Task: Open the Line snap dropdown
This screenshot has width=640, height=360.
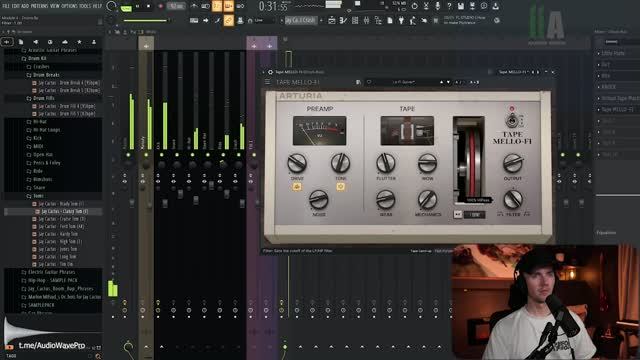Action: [264, 20]
